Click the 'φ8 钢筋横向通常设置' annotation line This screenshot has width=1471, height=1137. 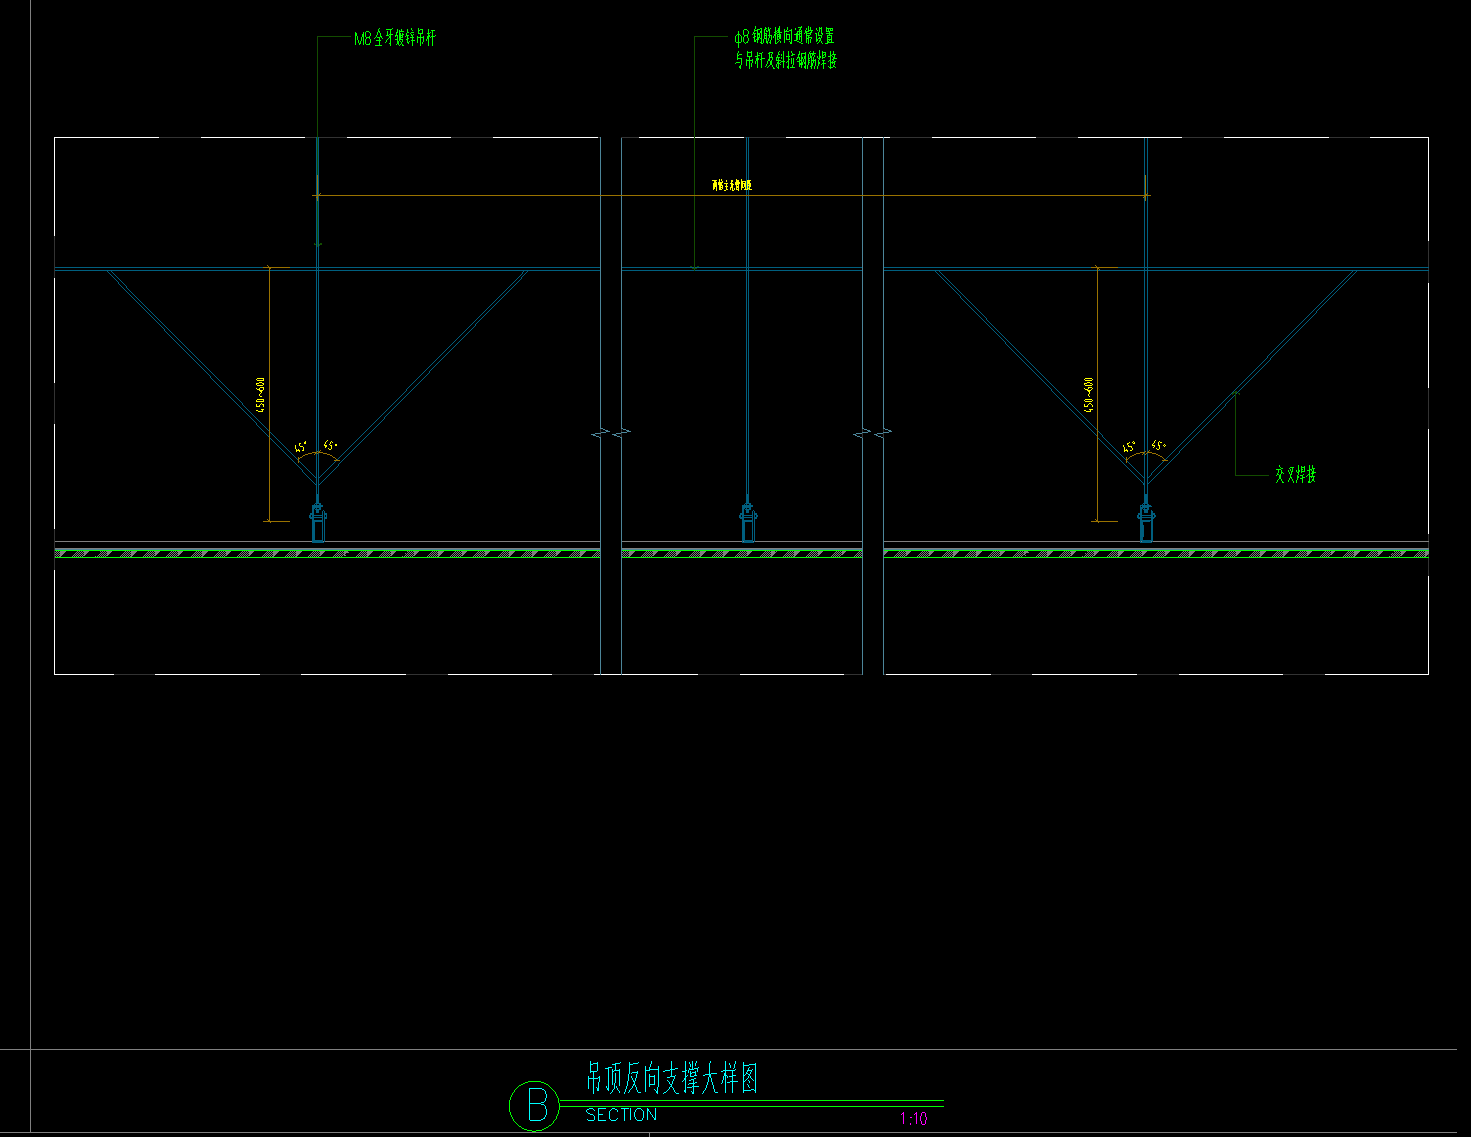pos(785,37)
